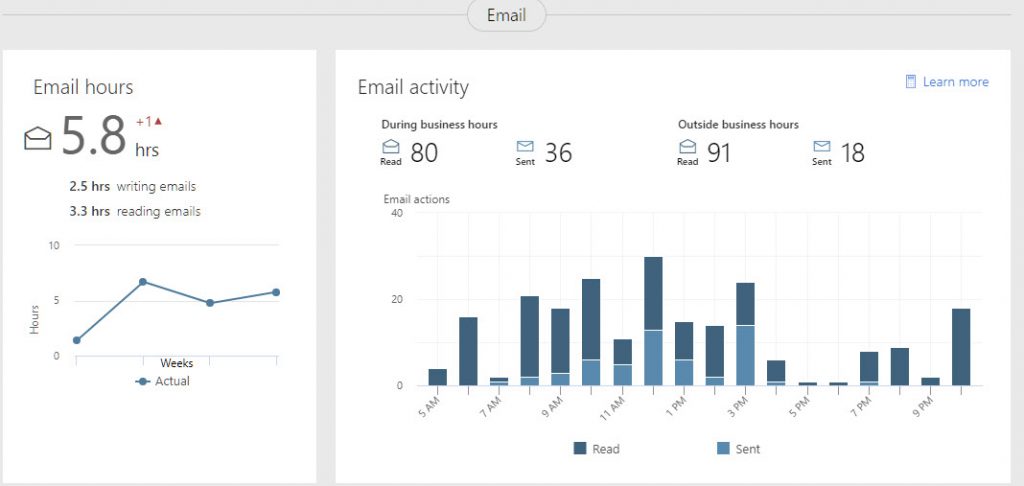Toggle the Actual line legend entry
Viewport: 1024px width, 486px height.
pyautogui.click(x=163, y=381)
